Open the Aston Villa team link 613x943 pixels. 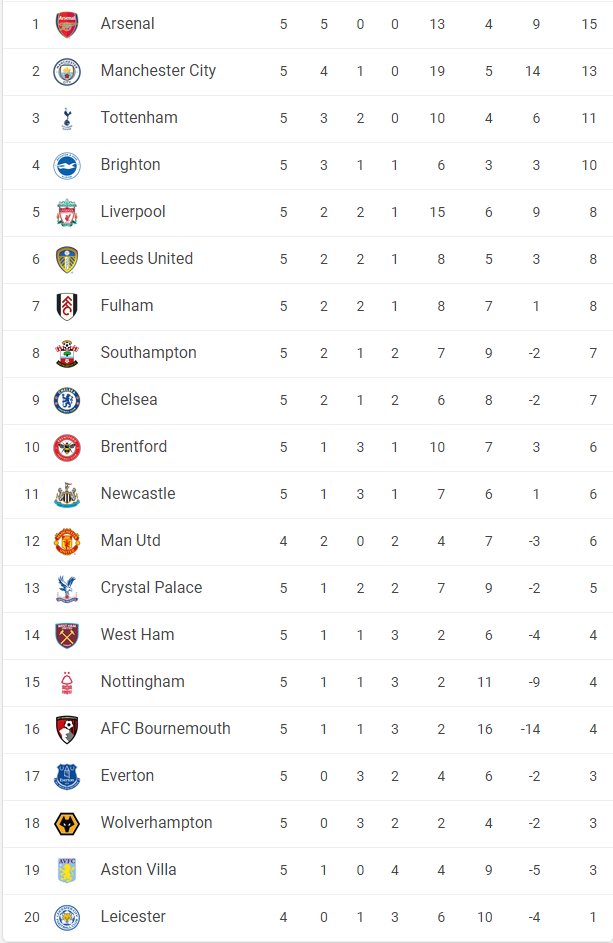click(138, 870)
